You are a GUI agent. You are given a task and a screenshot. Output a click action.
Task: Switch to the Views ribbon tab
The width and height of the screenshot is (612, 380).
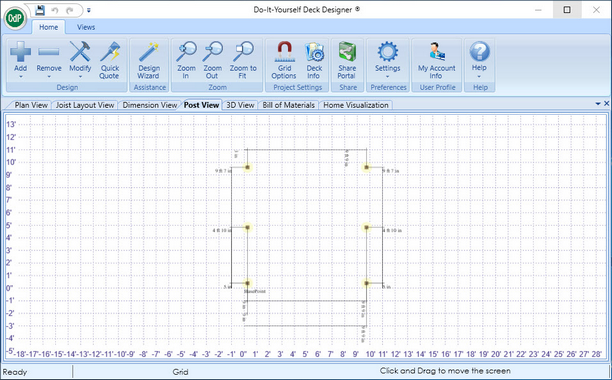point(86,27)
